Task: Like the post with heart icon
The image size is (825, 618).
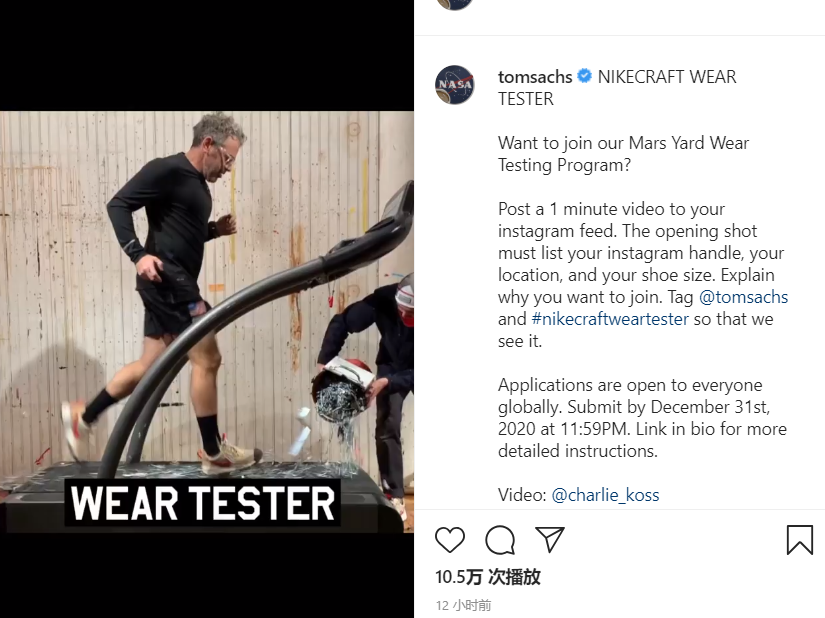Action: 450,540
